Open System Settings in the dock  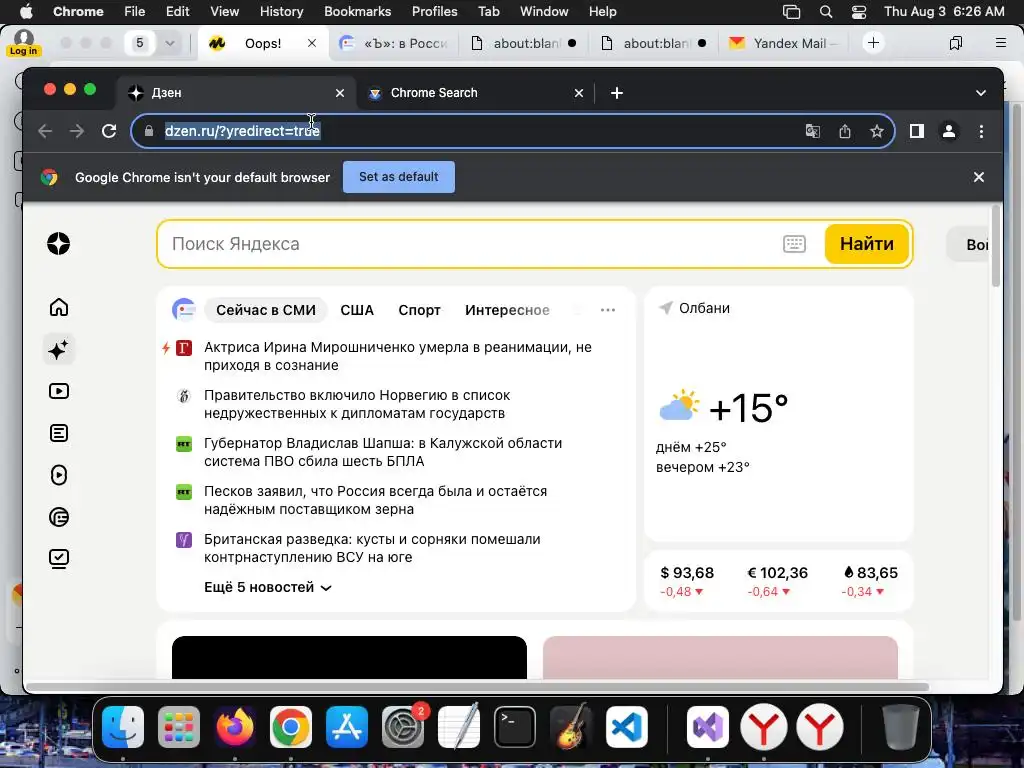tap(403, 727)
